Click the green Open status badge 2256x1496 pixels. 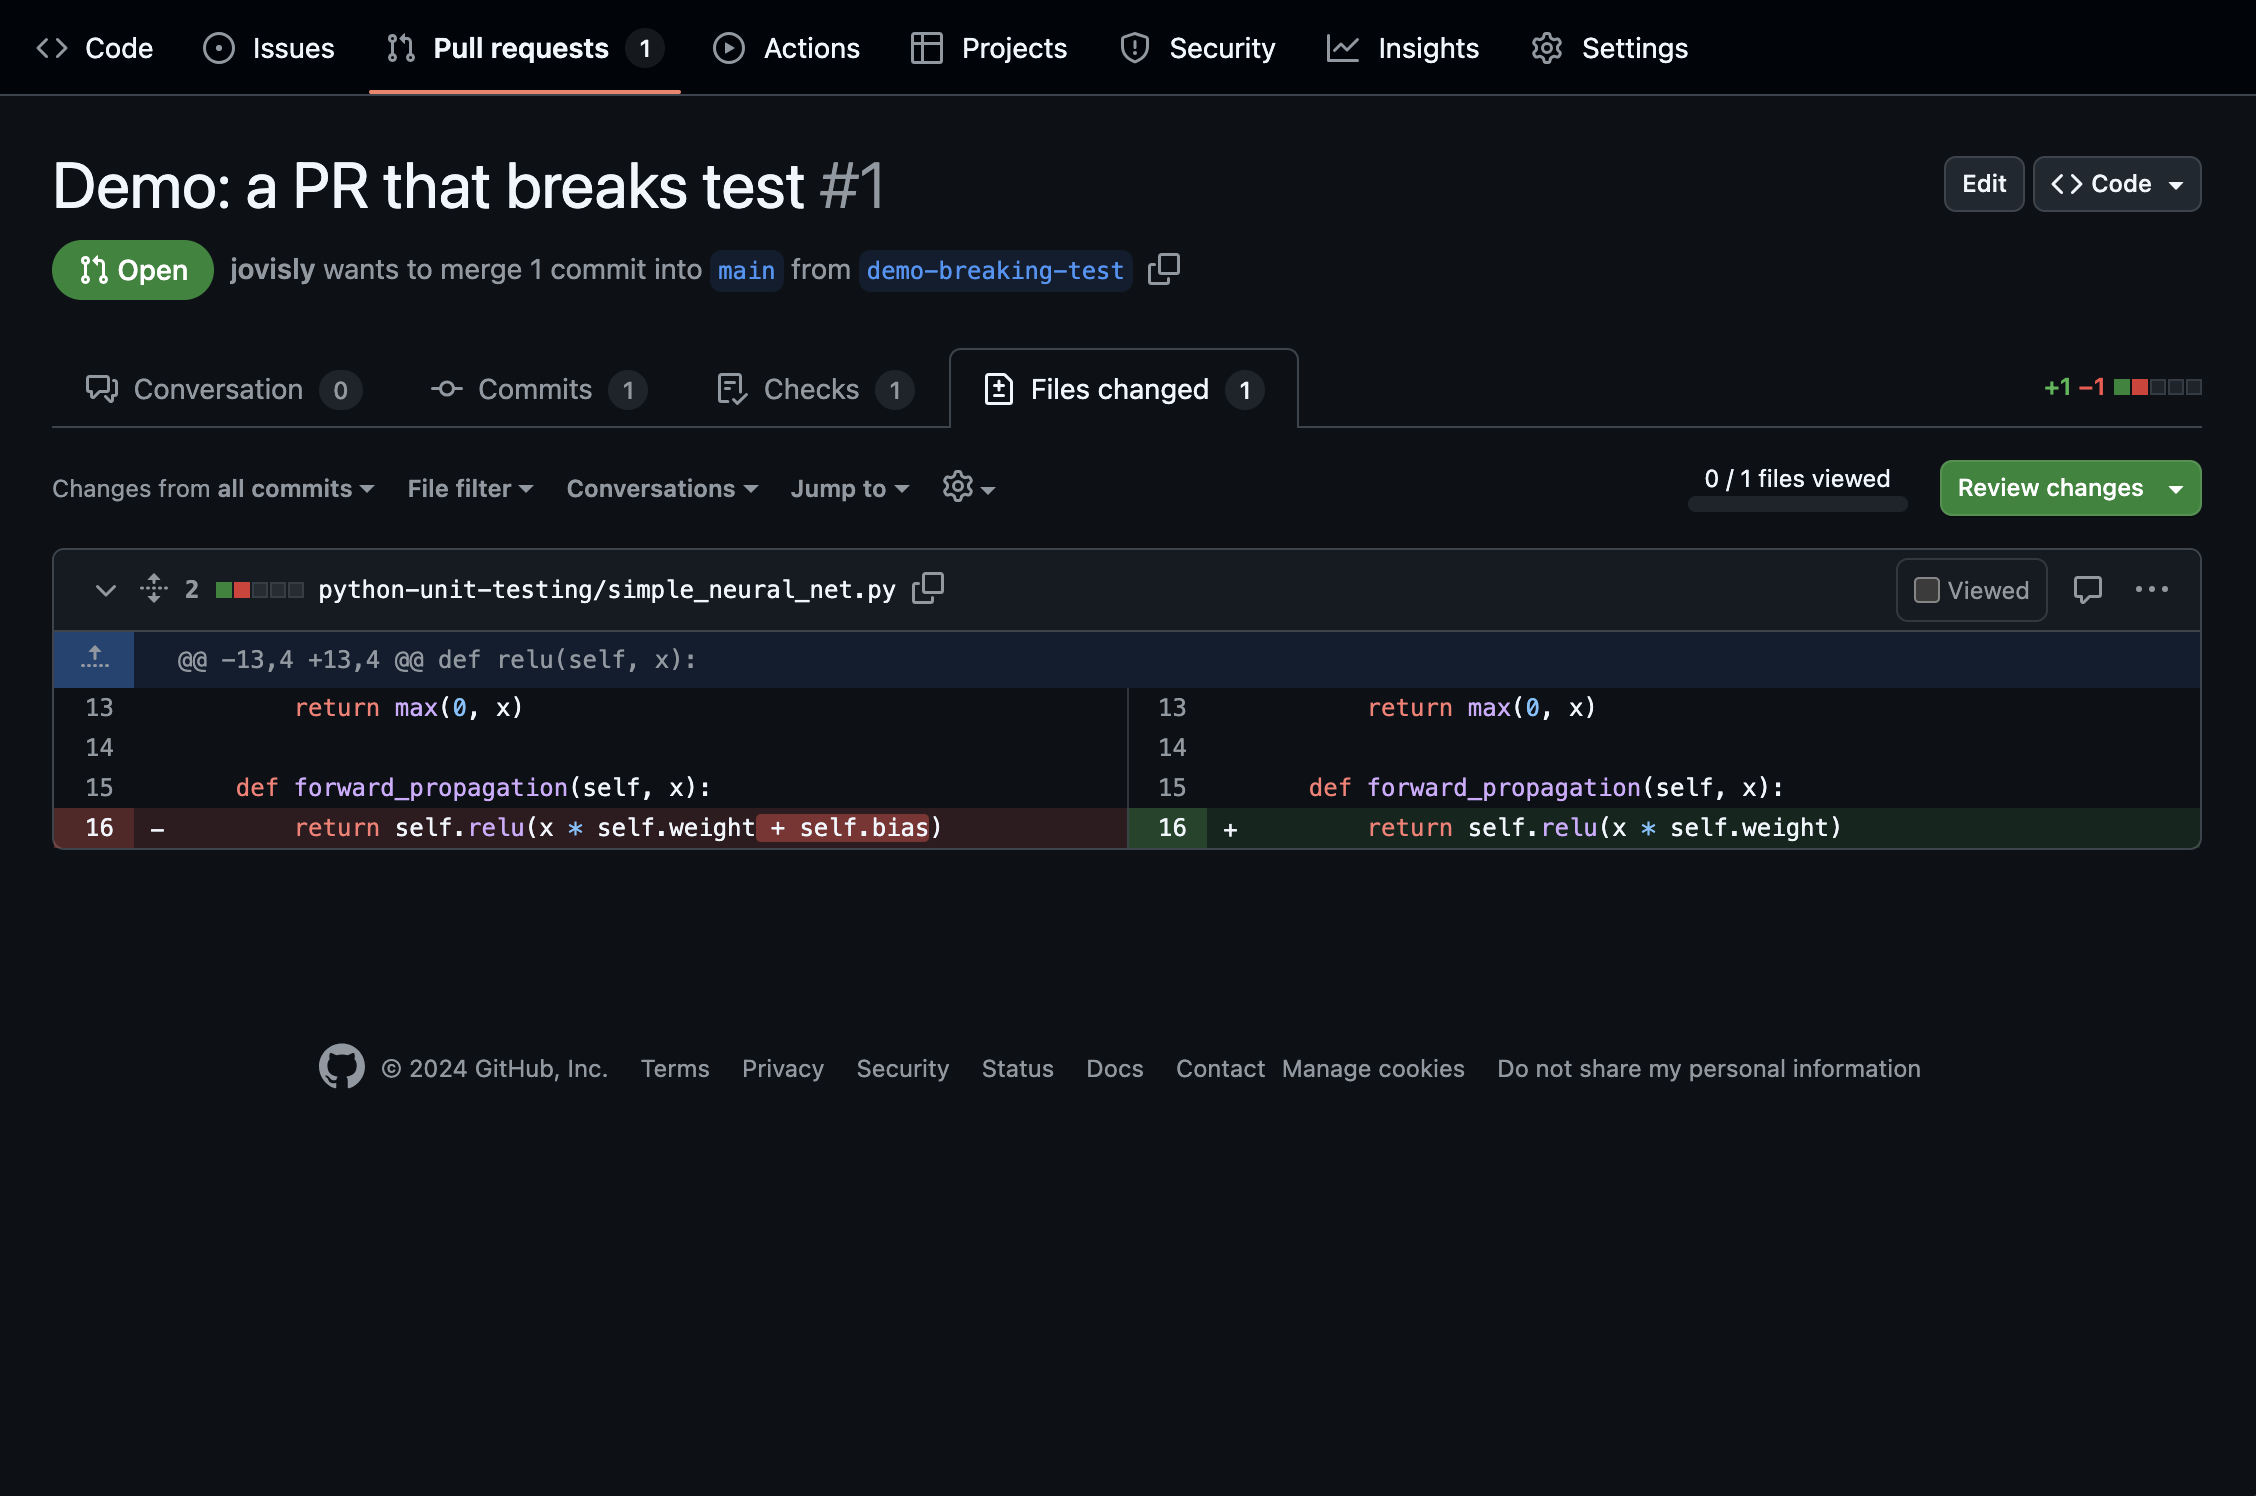[x=133, y=270]
